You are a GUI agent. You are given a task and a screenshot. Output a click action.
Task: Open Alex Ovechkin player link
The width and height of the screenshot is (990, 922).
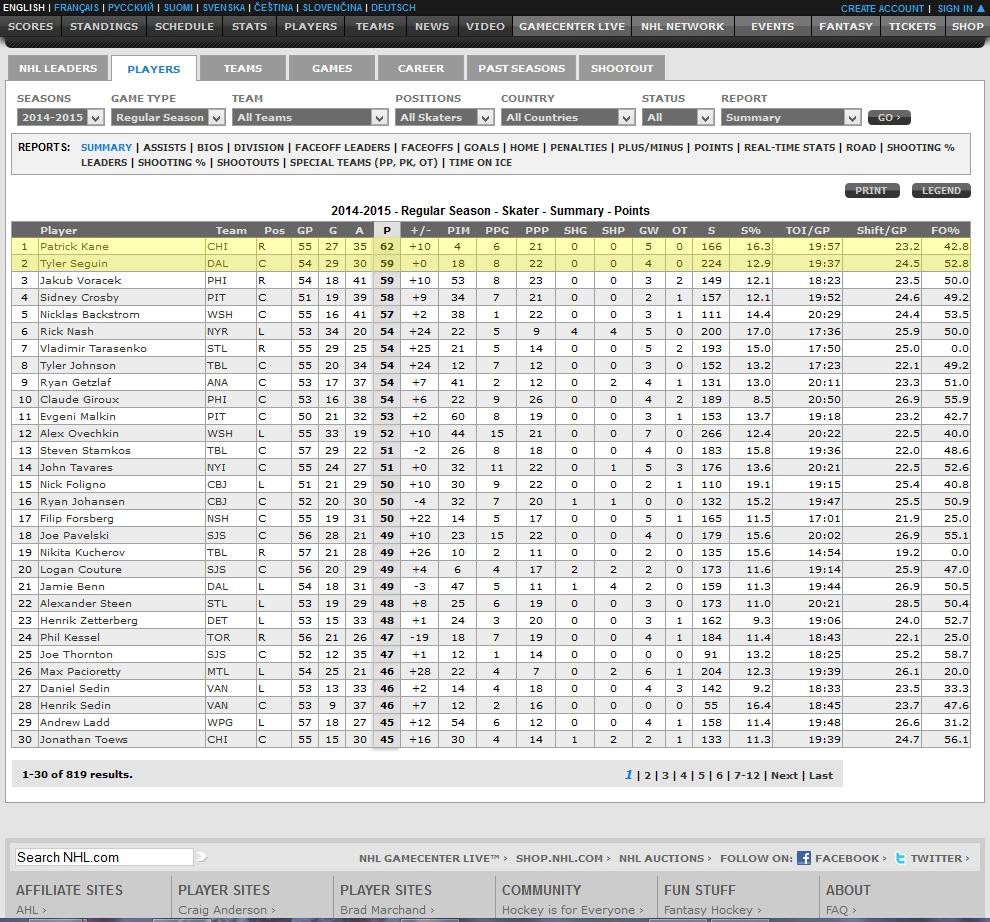click(80, 433)
